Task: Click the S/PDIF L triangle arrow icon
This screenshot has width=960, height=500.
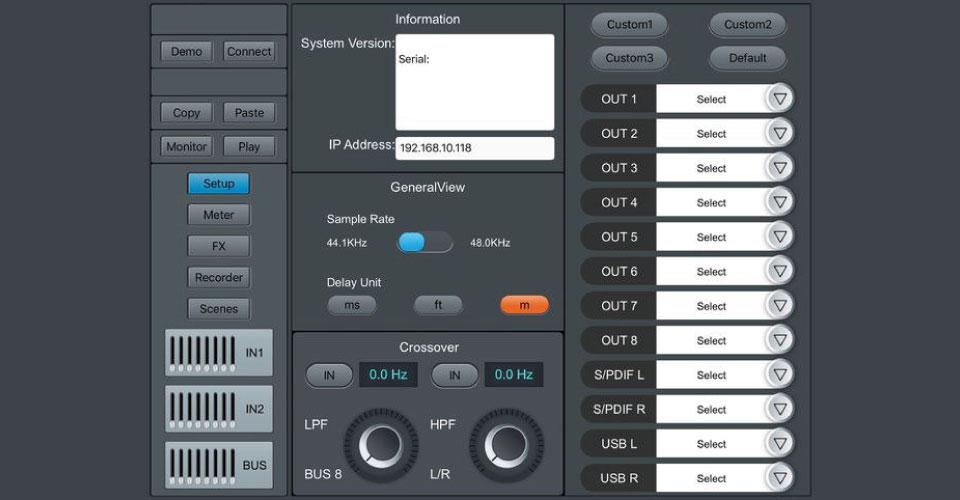Action: coord(780,375)
